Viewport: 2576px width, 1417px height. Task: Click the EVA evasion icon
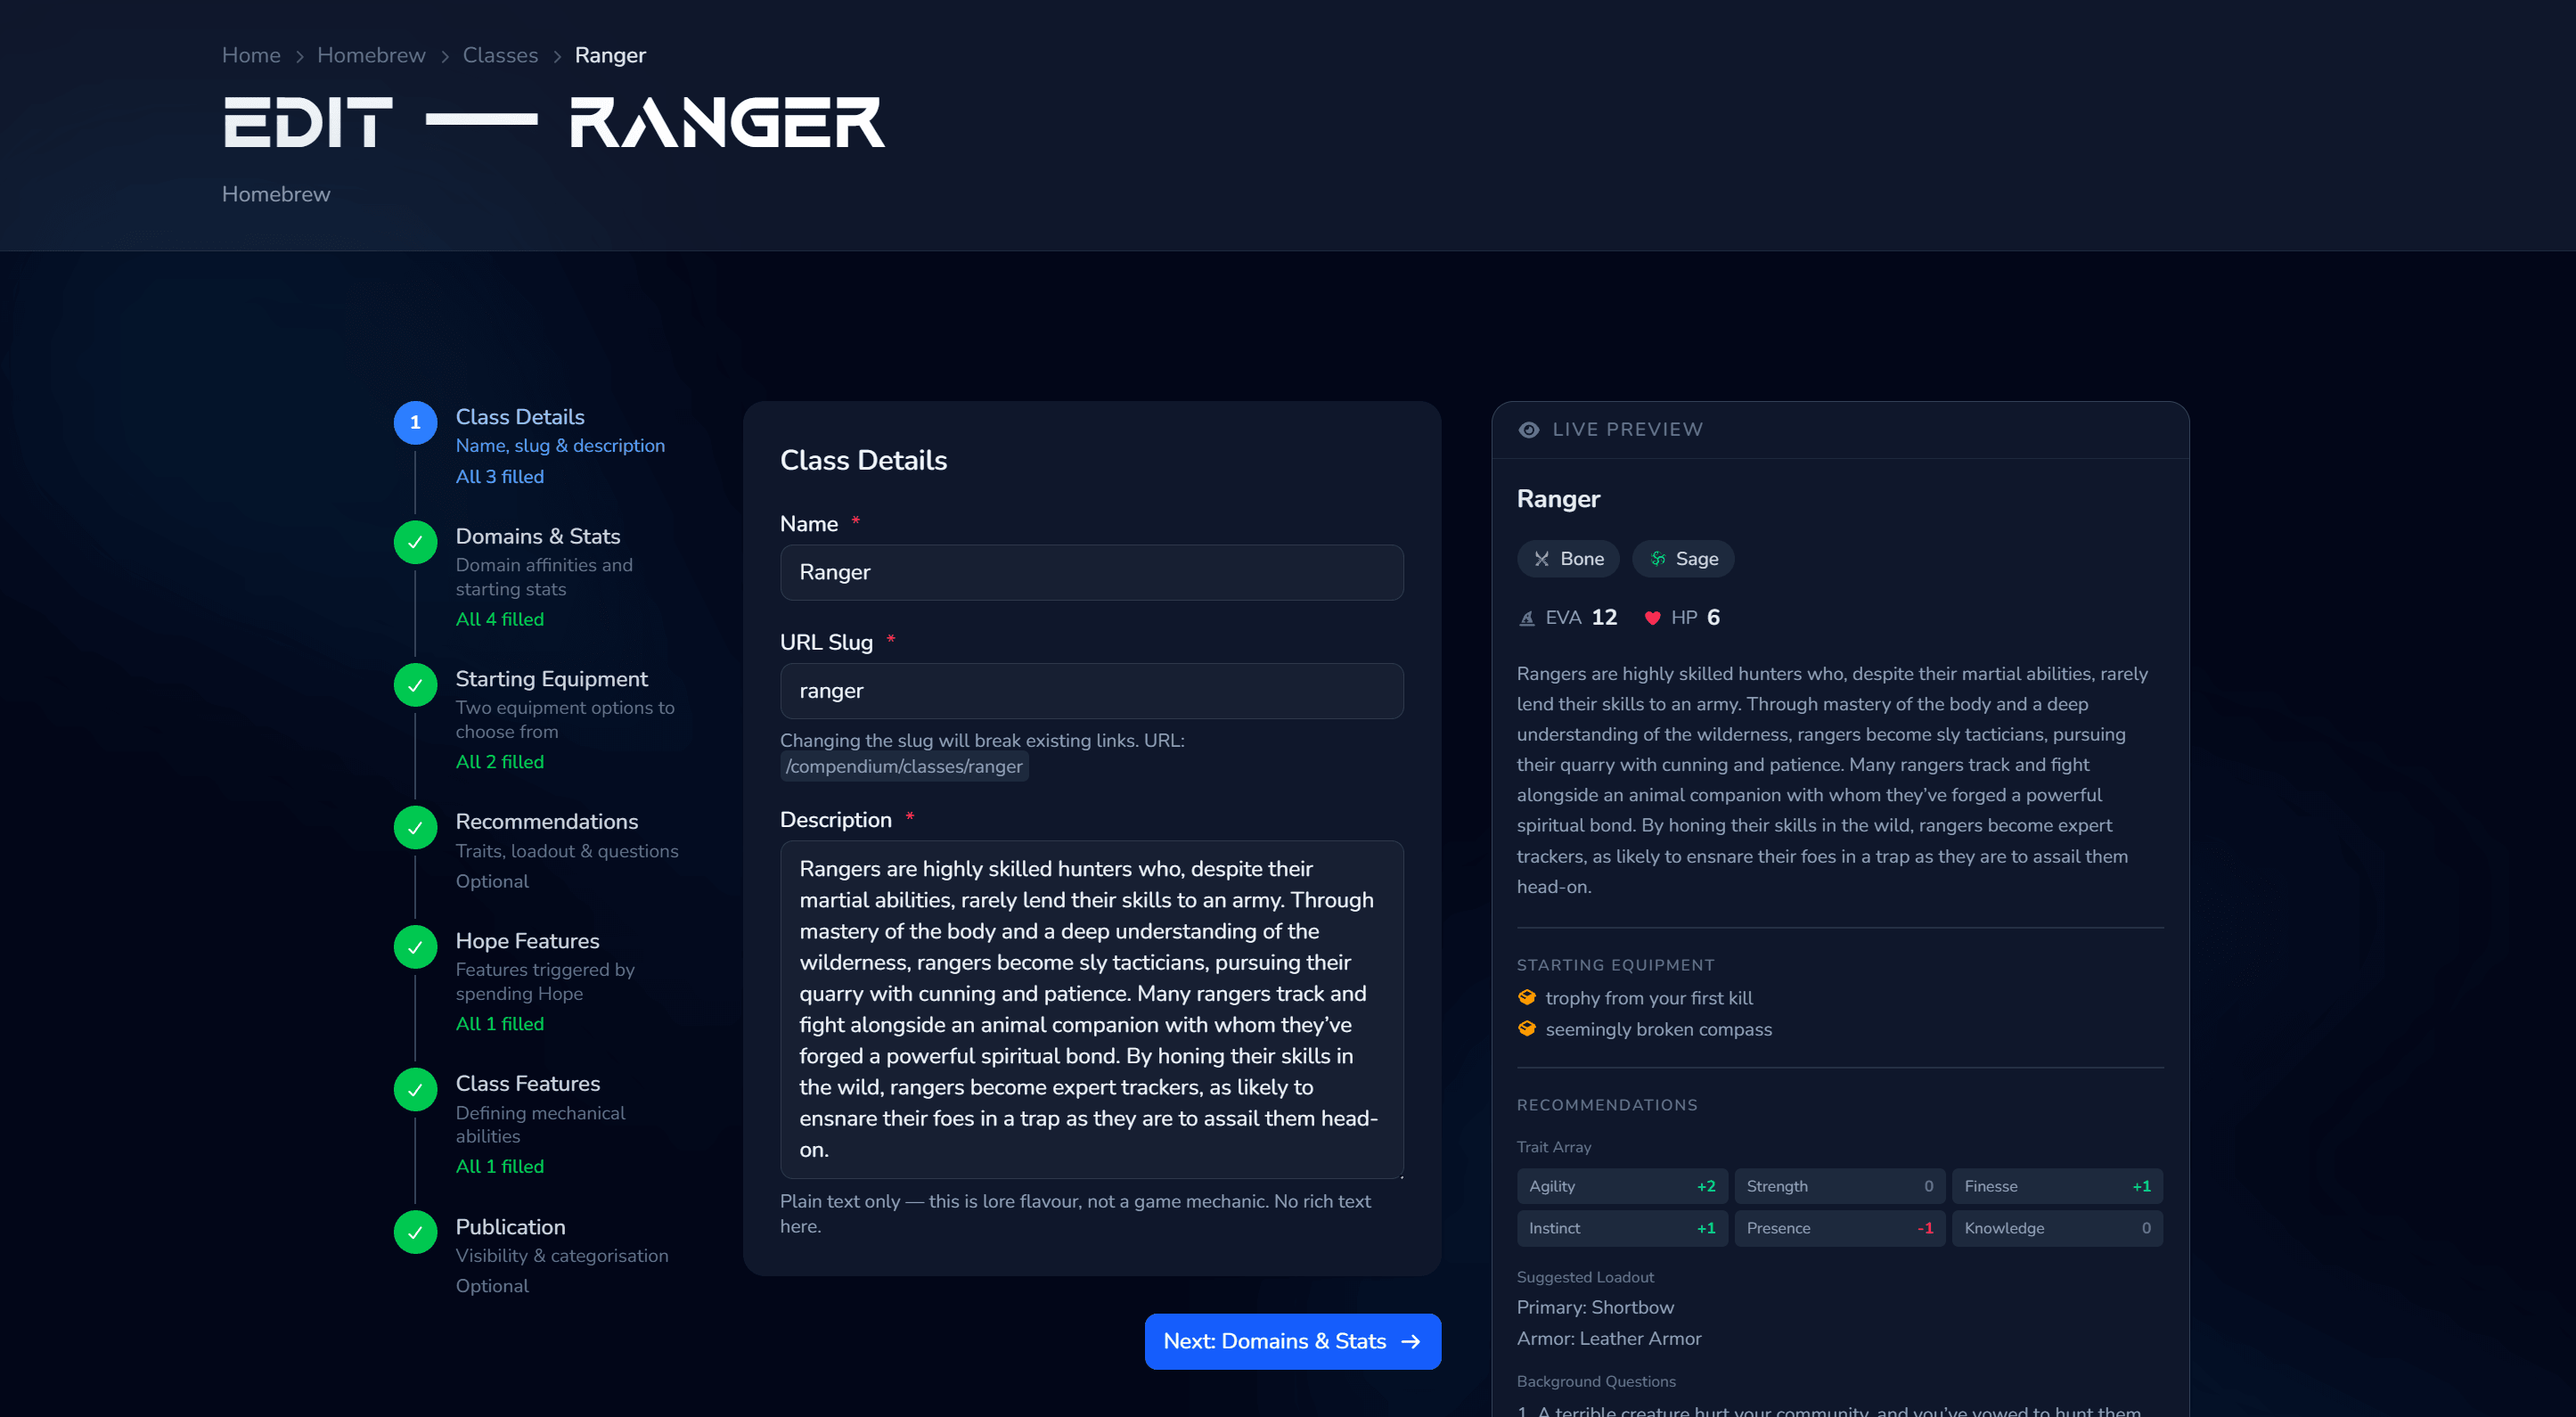pos(1527,618)
